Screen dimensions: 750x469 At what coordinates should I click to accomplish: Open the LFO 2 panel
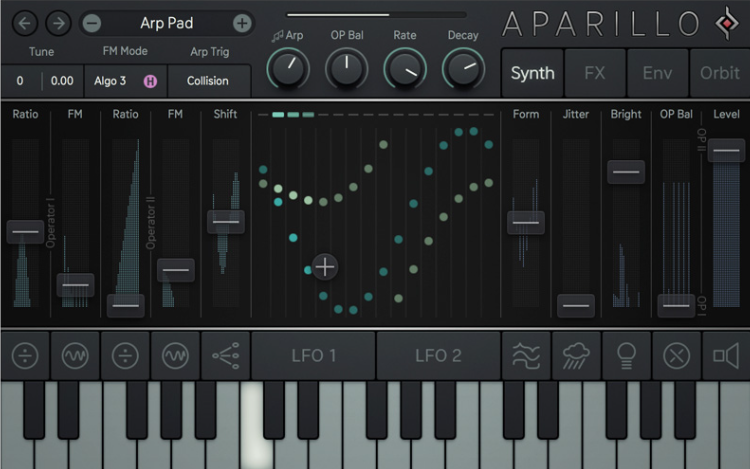pyautogui.click(x=438, y=356)
